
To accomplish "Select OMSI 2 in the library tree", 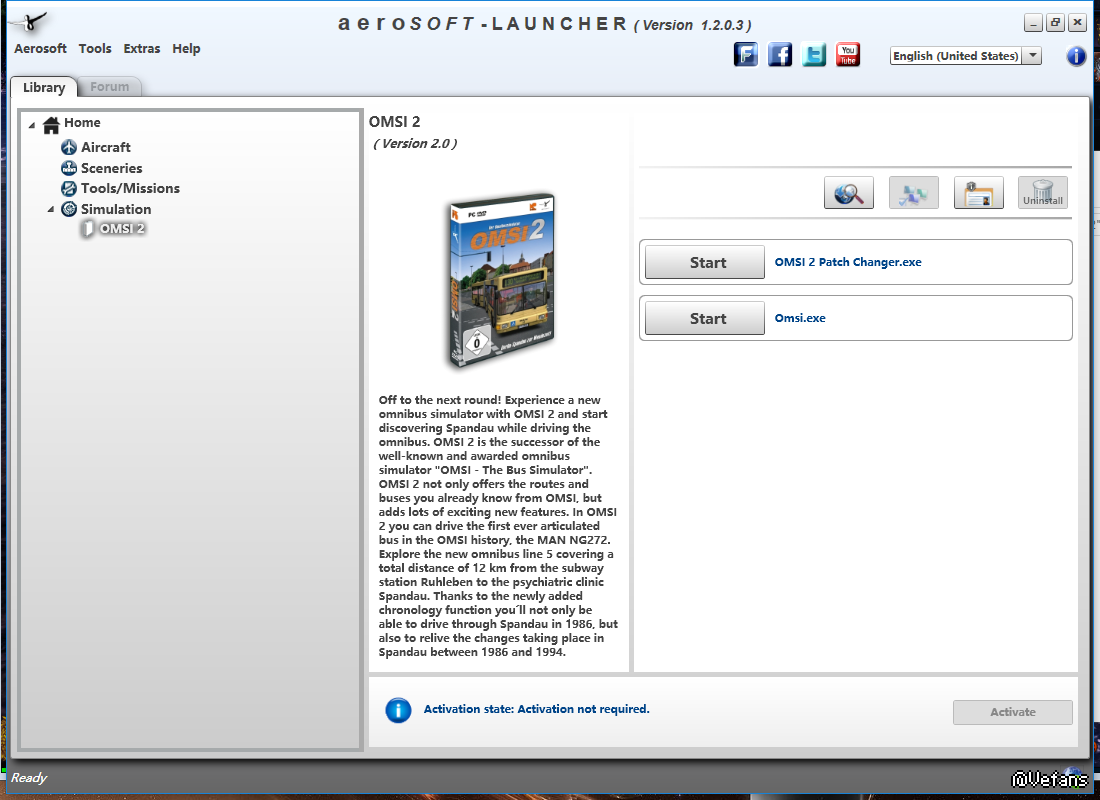I will coord(122,229).
